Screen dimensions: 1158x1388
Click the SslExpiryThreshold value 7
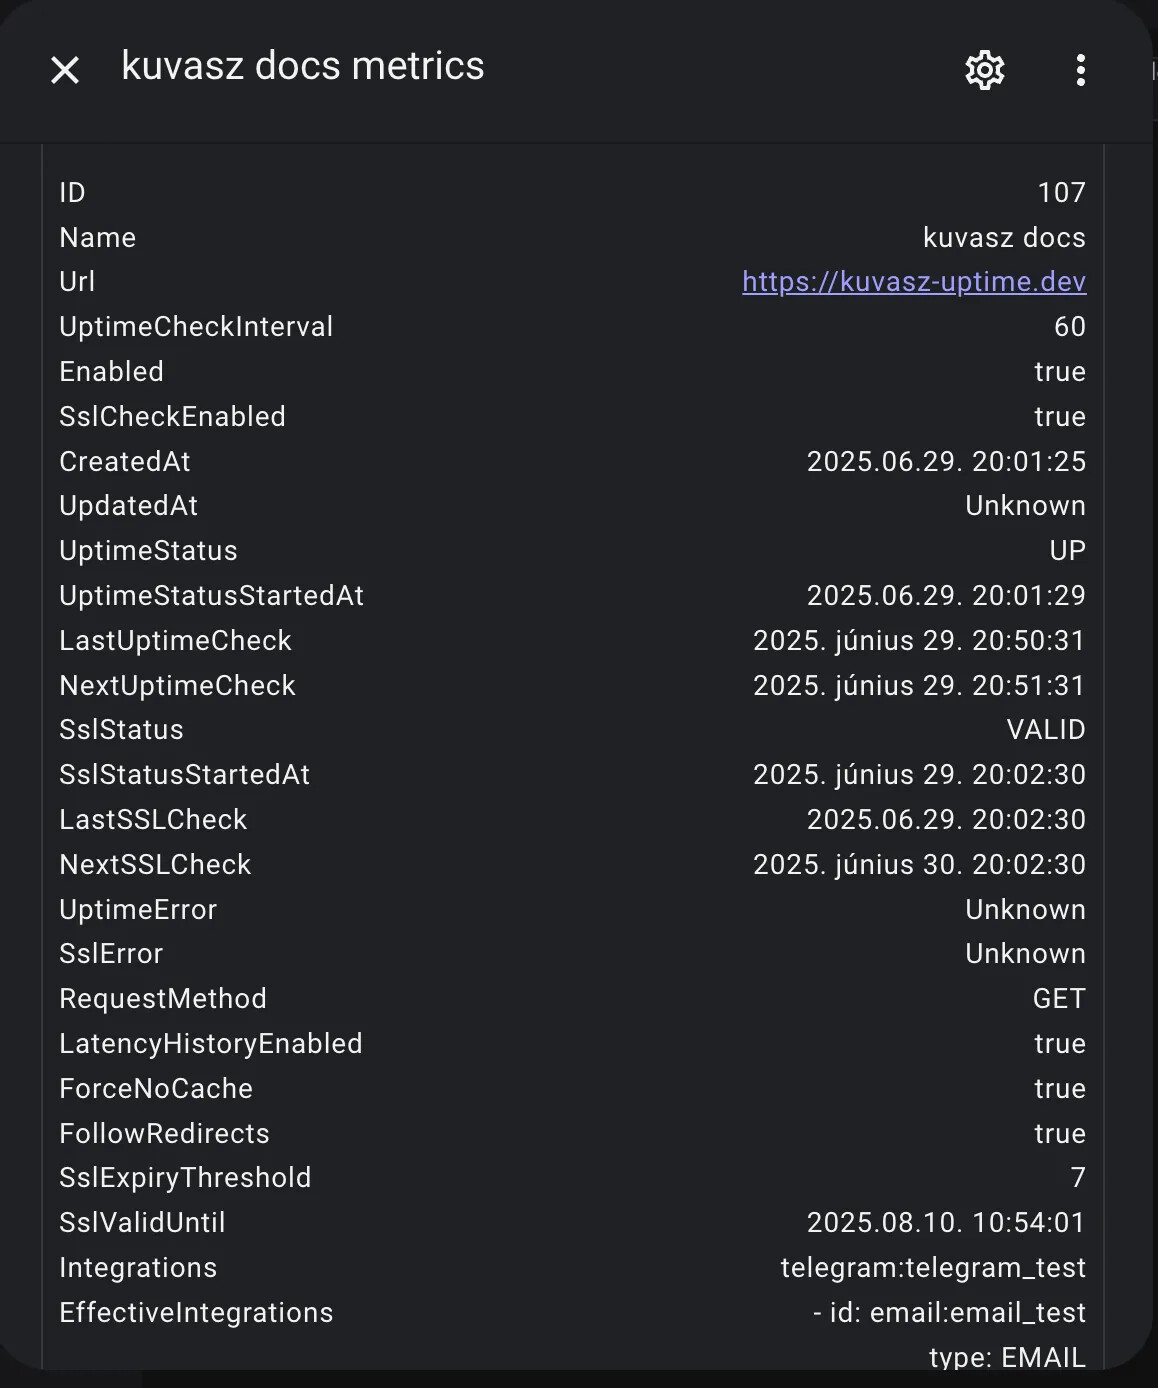click(x=1077, y=1178)
